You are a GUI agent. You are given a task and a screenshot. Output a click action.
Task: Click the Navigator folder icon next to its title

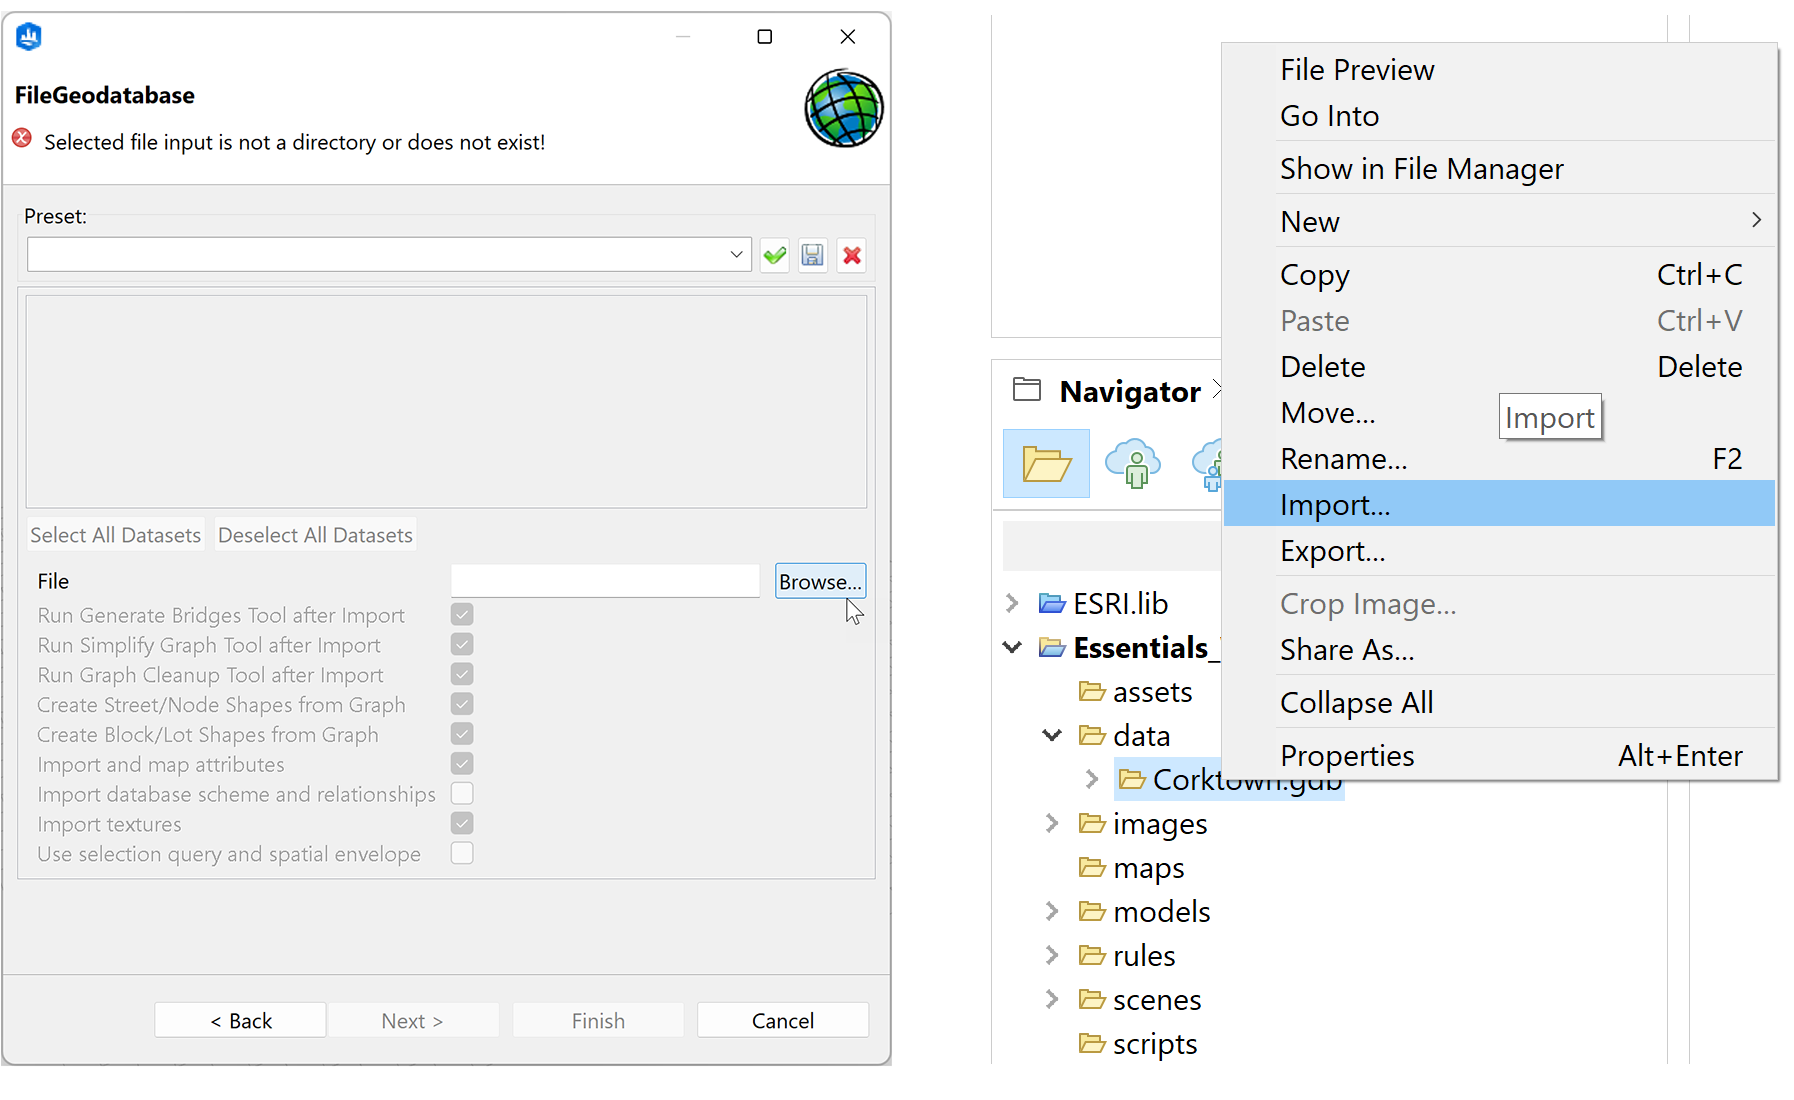coord(1025,390)
